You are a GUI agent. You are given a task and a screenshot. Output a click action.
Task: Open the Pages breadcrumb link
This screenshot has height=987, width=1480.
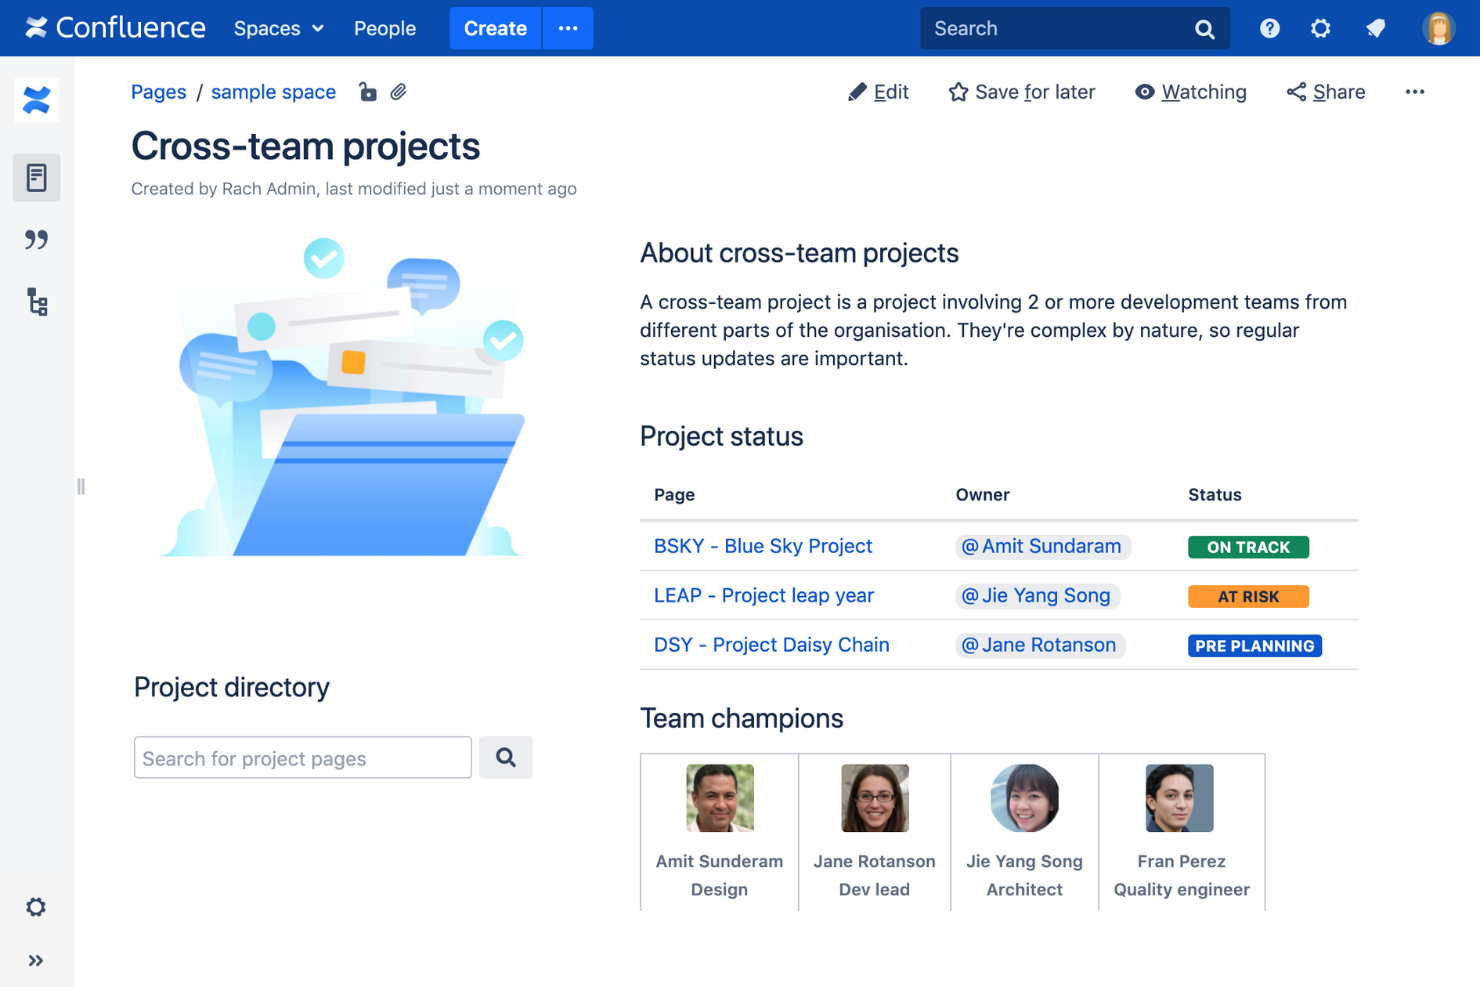point(158,91)
